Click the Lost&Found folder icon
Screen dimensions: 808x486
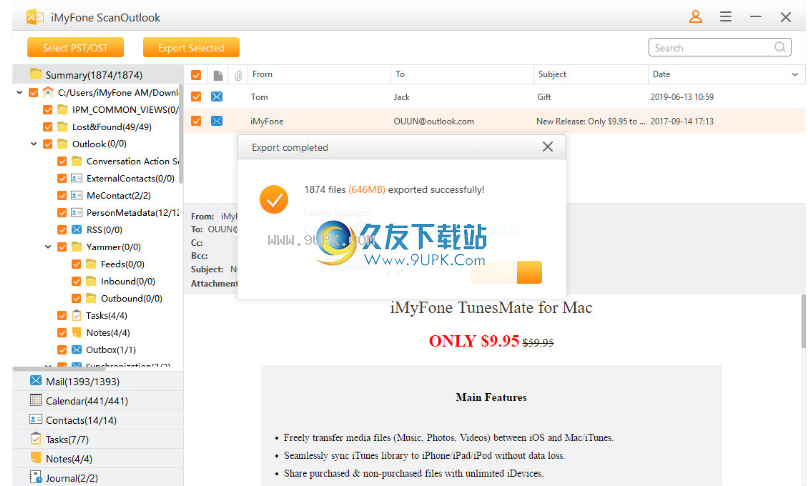(x=62, y=126)
